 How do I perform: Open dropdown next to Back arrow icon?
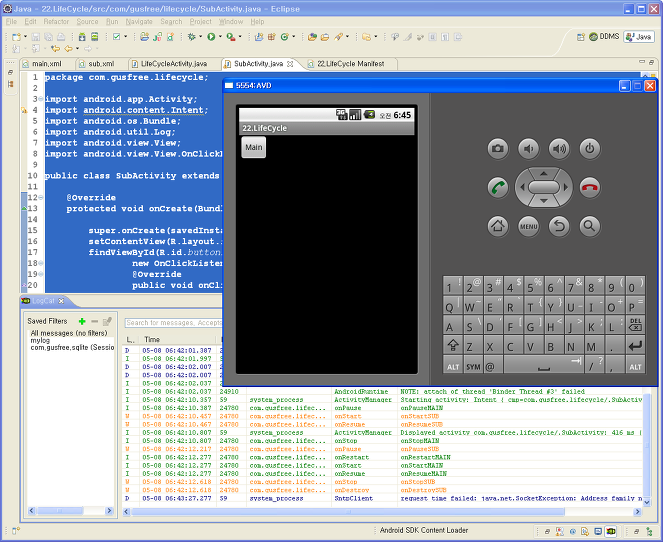pos(77,49)
